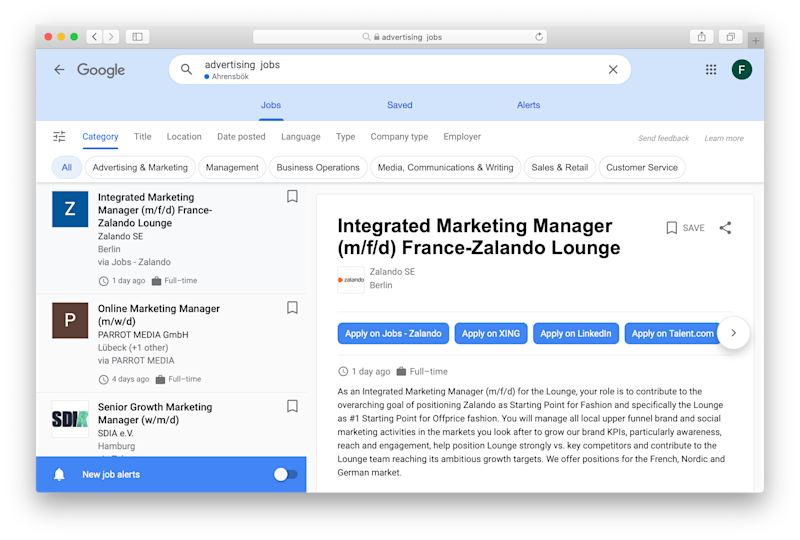Viewport: 800px width, 540px height.
Task: Save the job with SAVE bookmark button
Action: (x=686, y=228)
